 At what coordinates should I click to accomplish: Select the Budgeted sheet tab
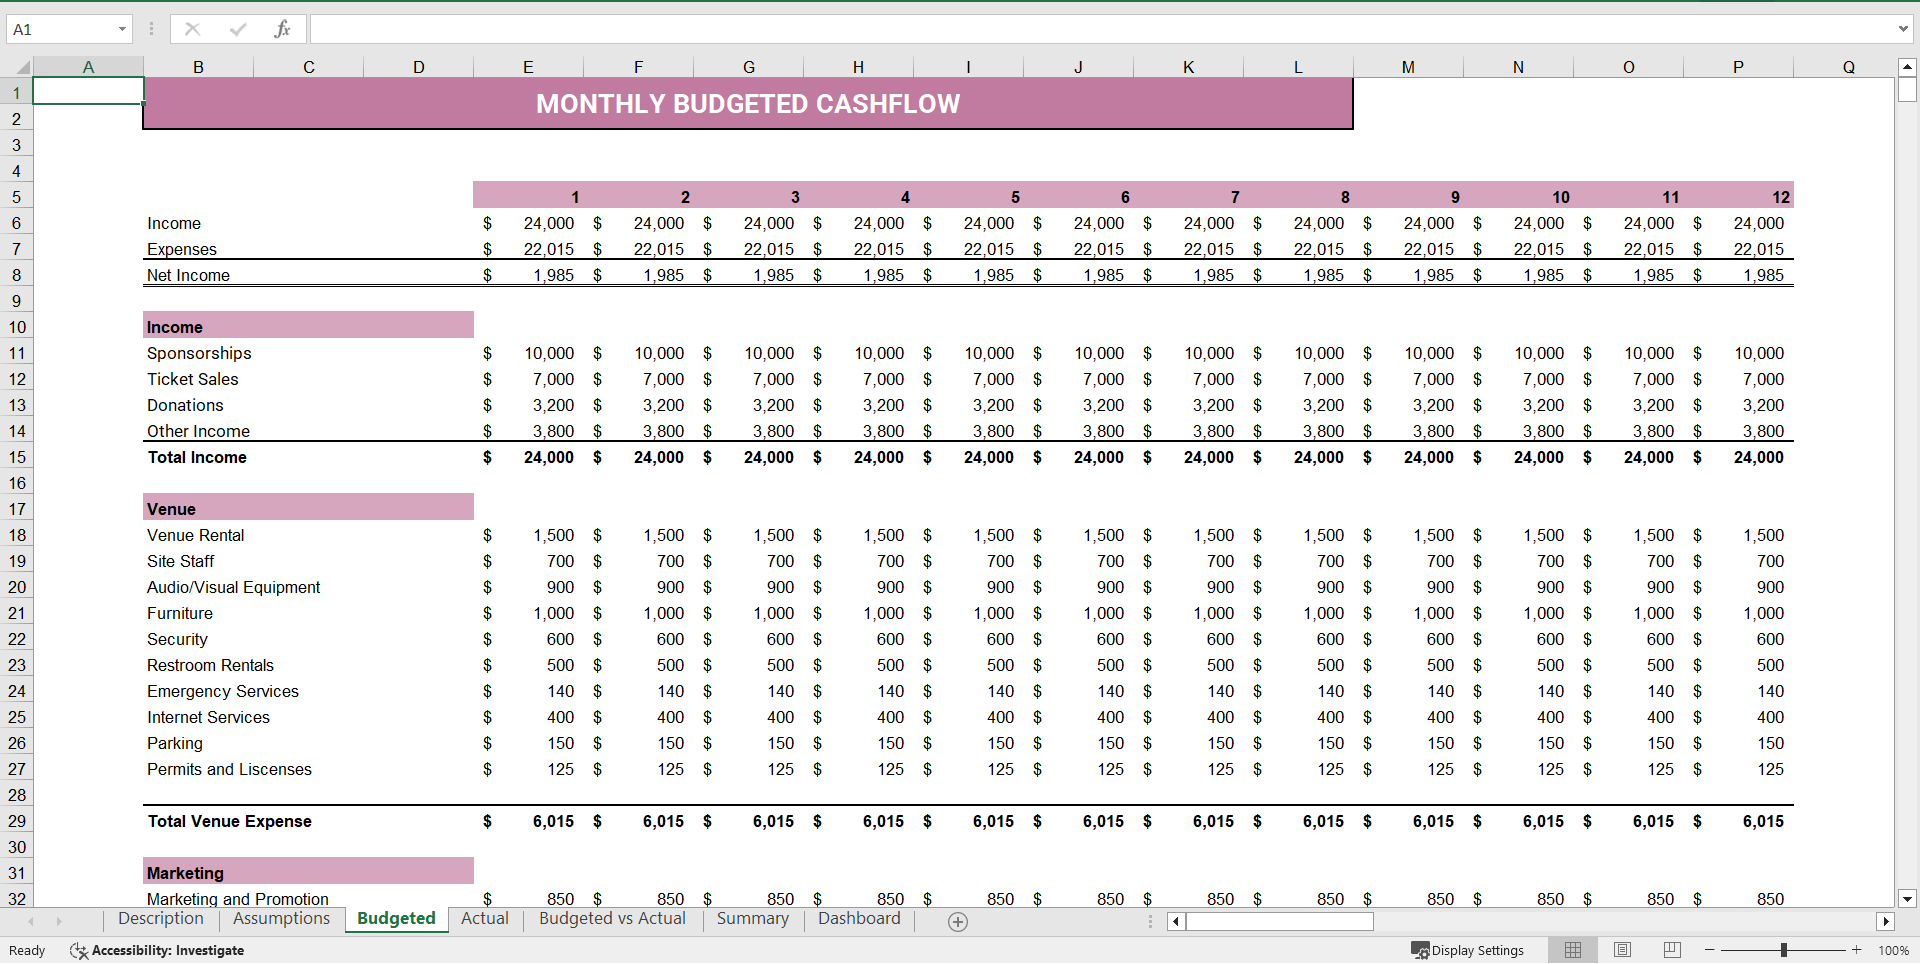[396, 919]
